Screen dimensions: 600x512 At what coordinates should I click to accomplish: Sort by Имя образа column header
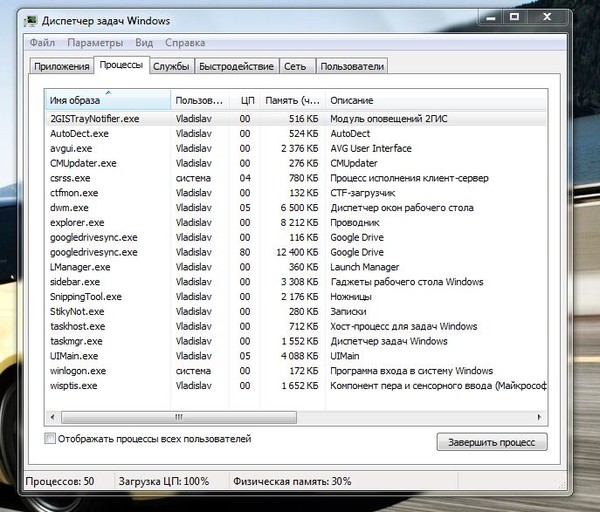tap(108, 100)
